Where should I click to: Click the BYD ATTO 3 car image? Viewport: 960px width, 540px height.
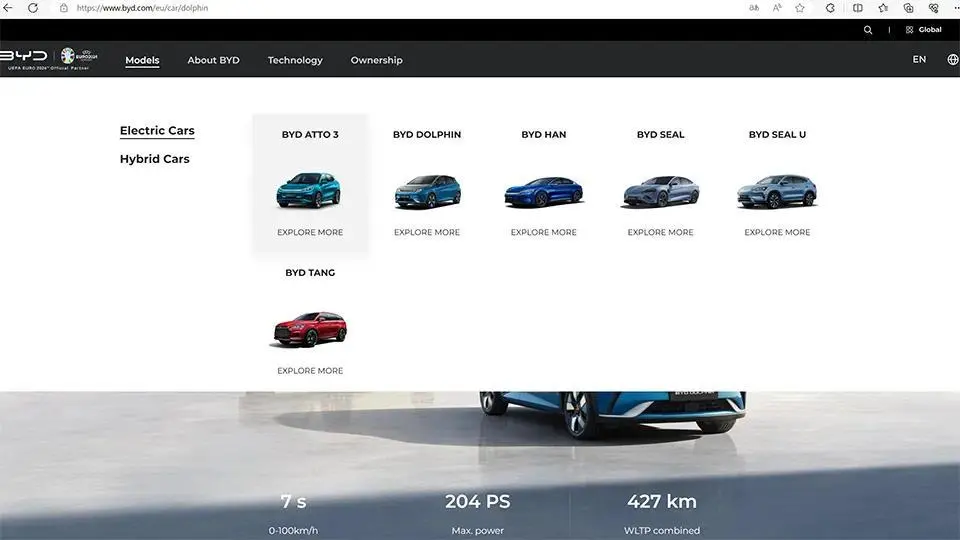309,190
